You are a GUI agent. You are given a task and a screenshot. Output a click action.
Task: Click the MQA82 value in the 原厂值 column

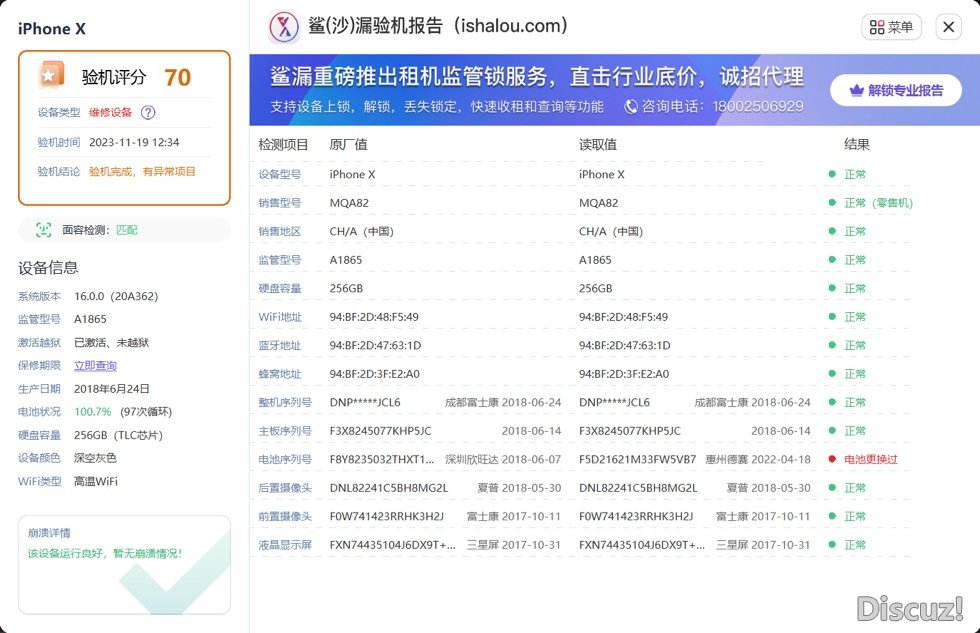(349, 203)
